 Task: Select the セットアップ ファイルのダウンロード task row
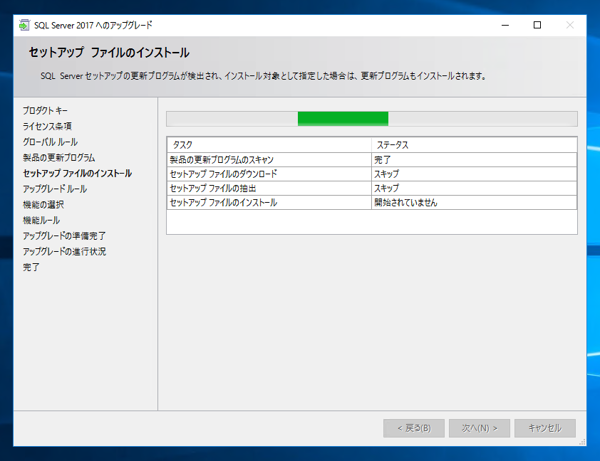[x=372, y=174]
